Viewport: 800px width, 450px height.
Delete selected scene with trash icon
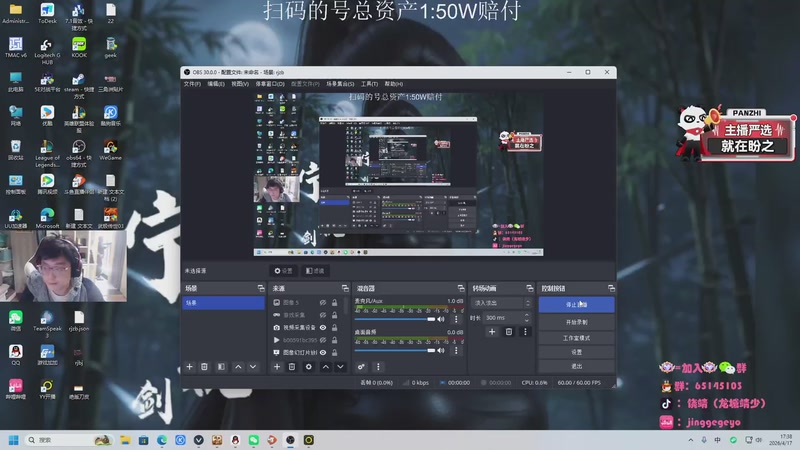[204, 367]
